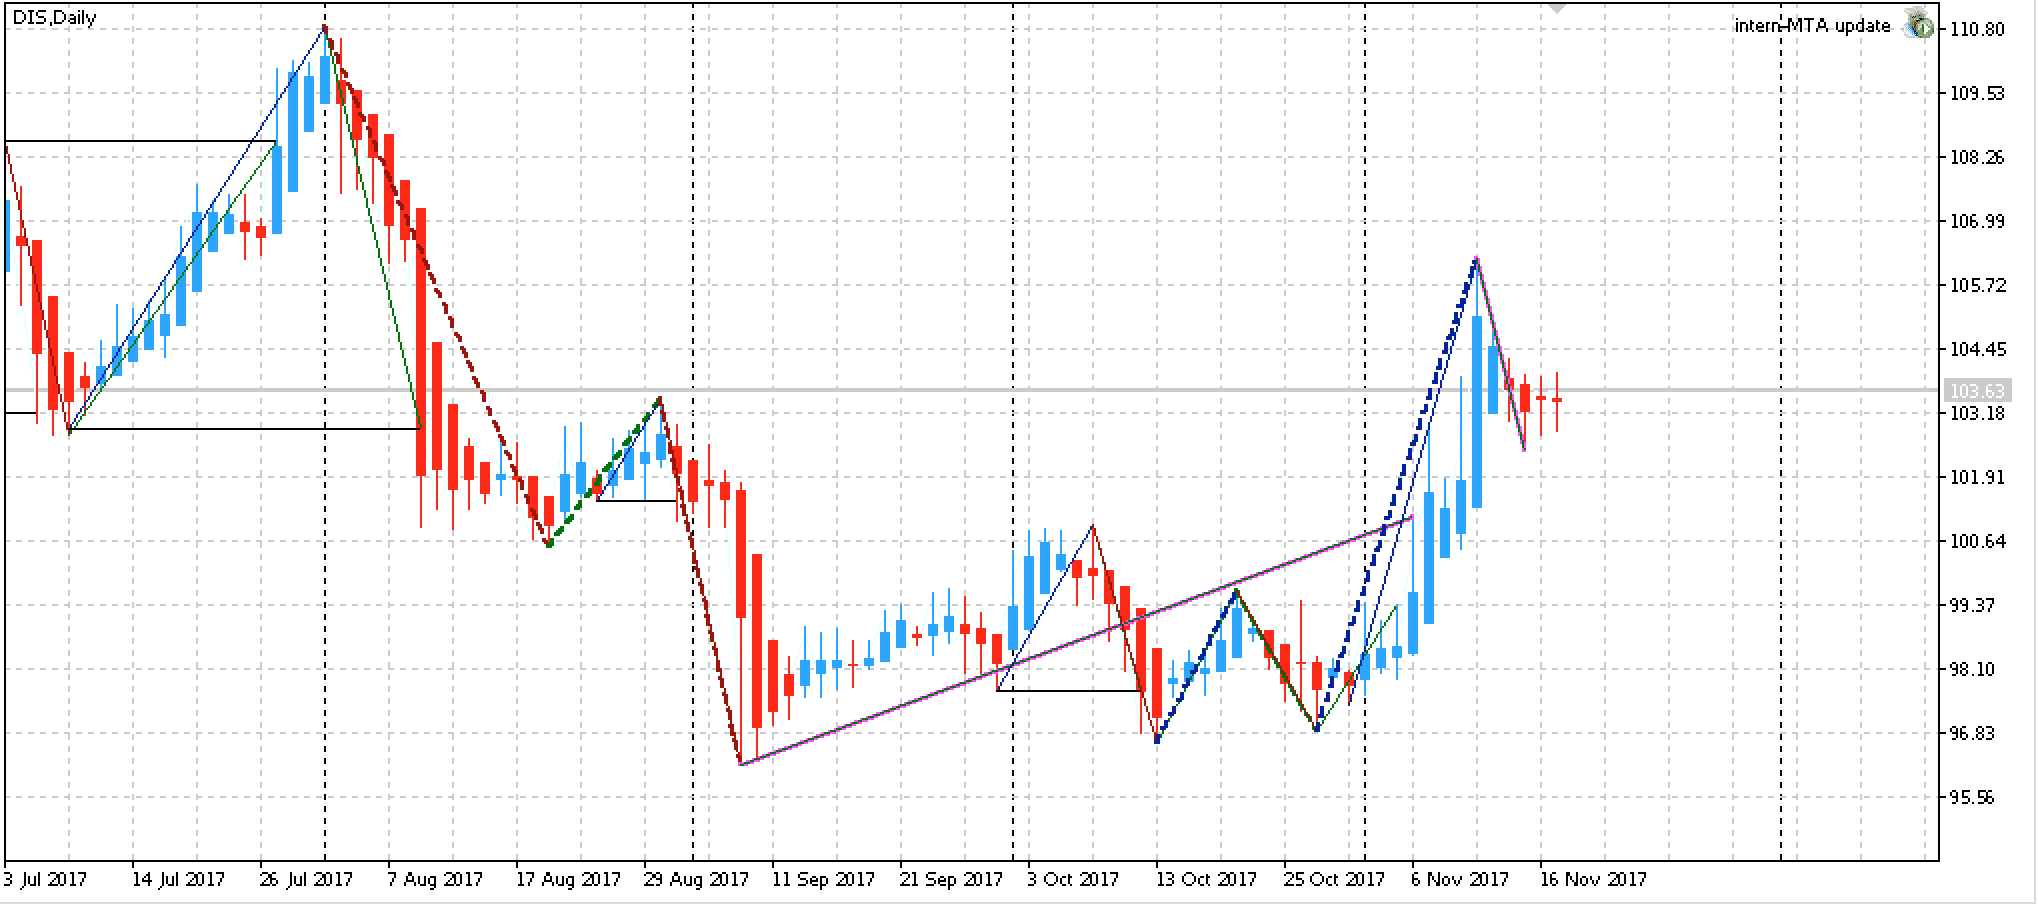Click the 103.18 price axis label
The width and height of the screenshot is (2038, 906).
tap(1977, 414)
